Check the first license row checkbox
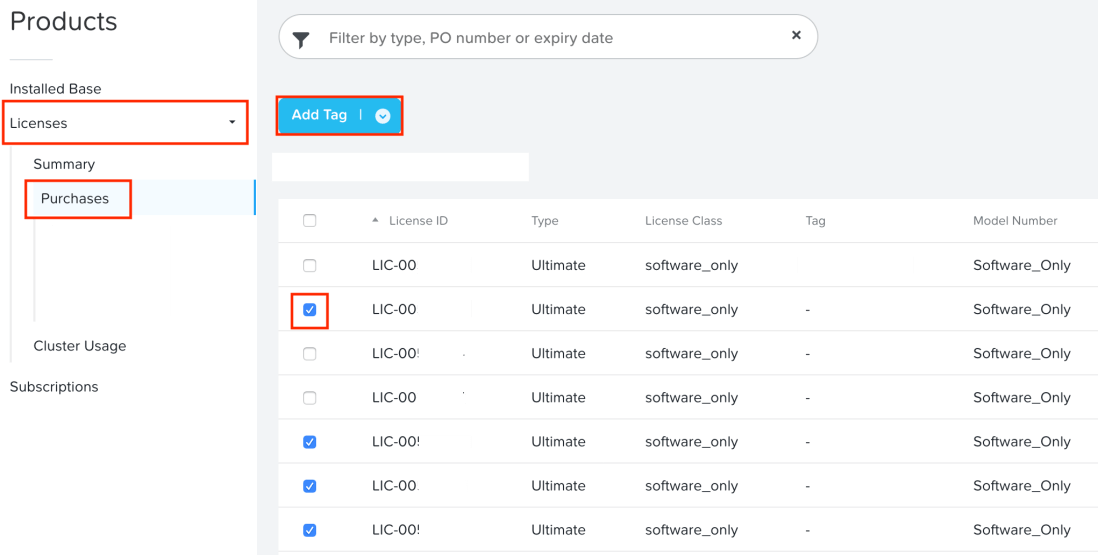The height and width of the screenshot is (555, 1098). [x=309, y=265]
